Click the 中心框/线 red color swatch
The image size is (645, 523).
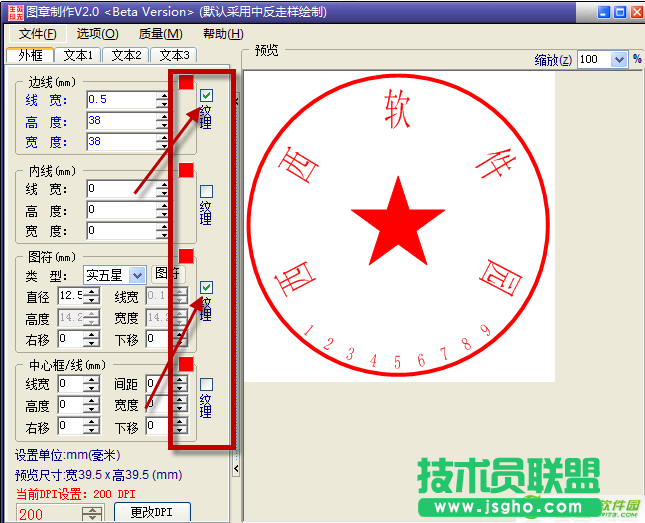click(x=186, y=364)
